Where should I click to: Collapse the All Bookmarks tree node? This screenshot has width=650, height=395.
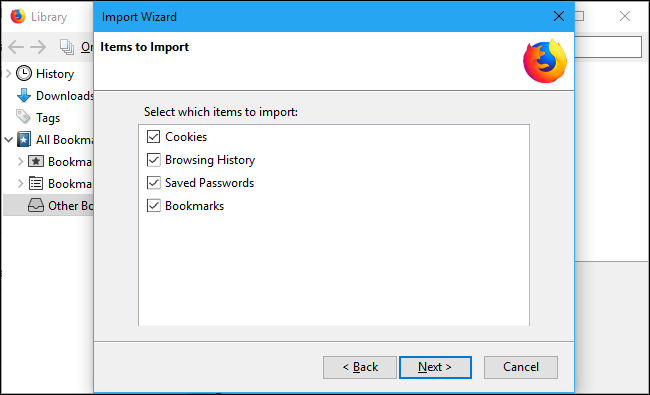pos(8,140)
